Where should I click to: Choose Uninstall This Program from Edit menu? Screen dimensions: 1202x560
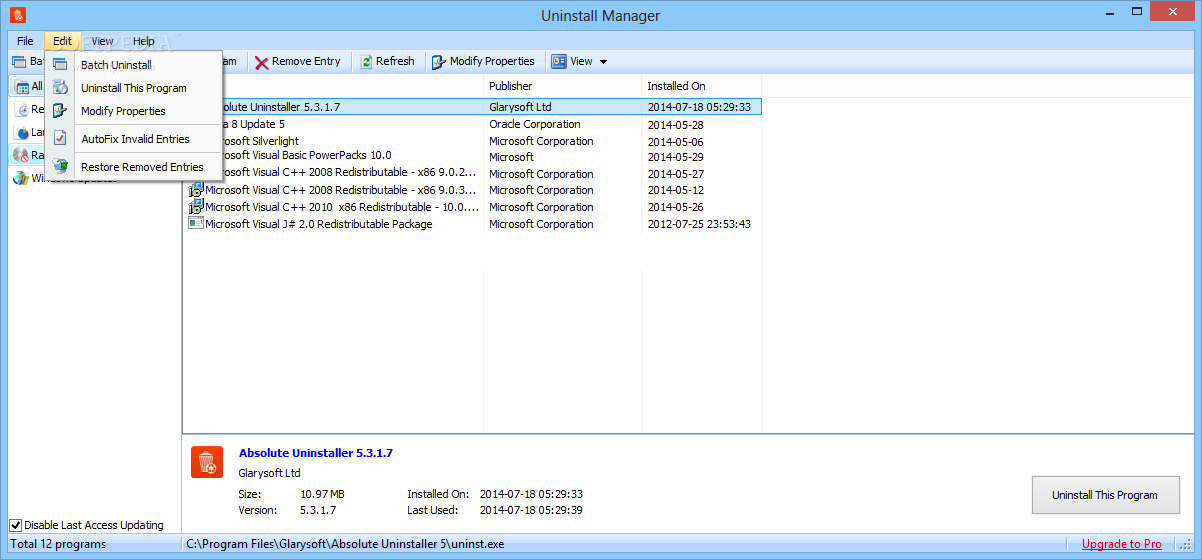click(134, 88)
